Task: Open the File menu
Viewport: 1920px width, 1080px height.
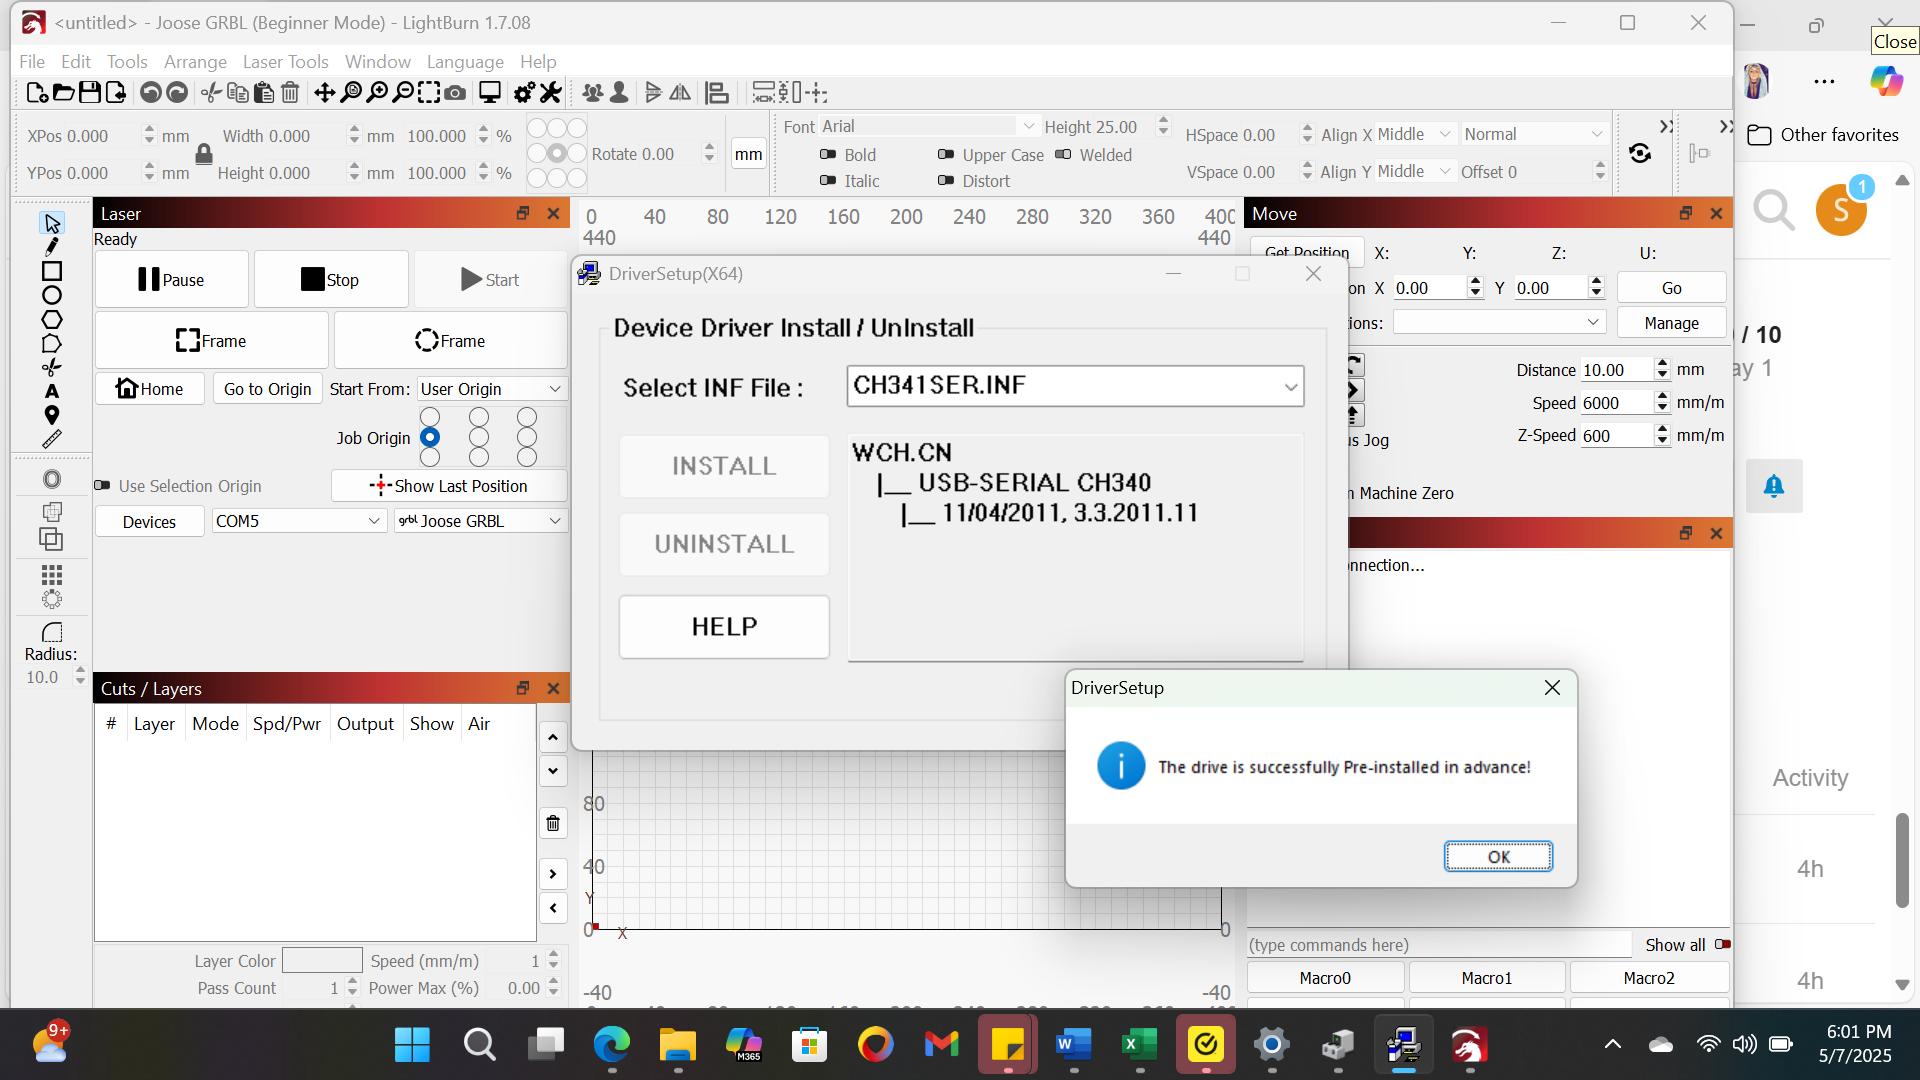Action: 32,62
